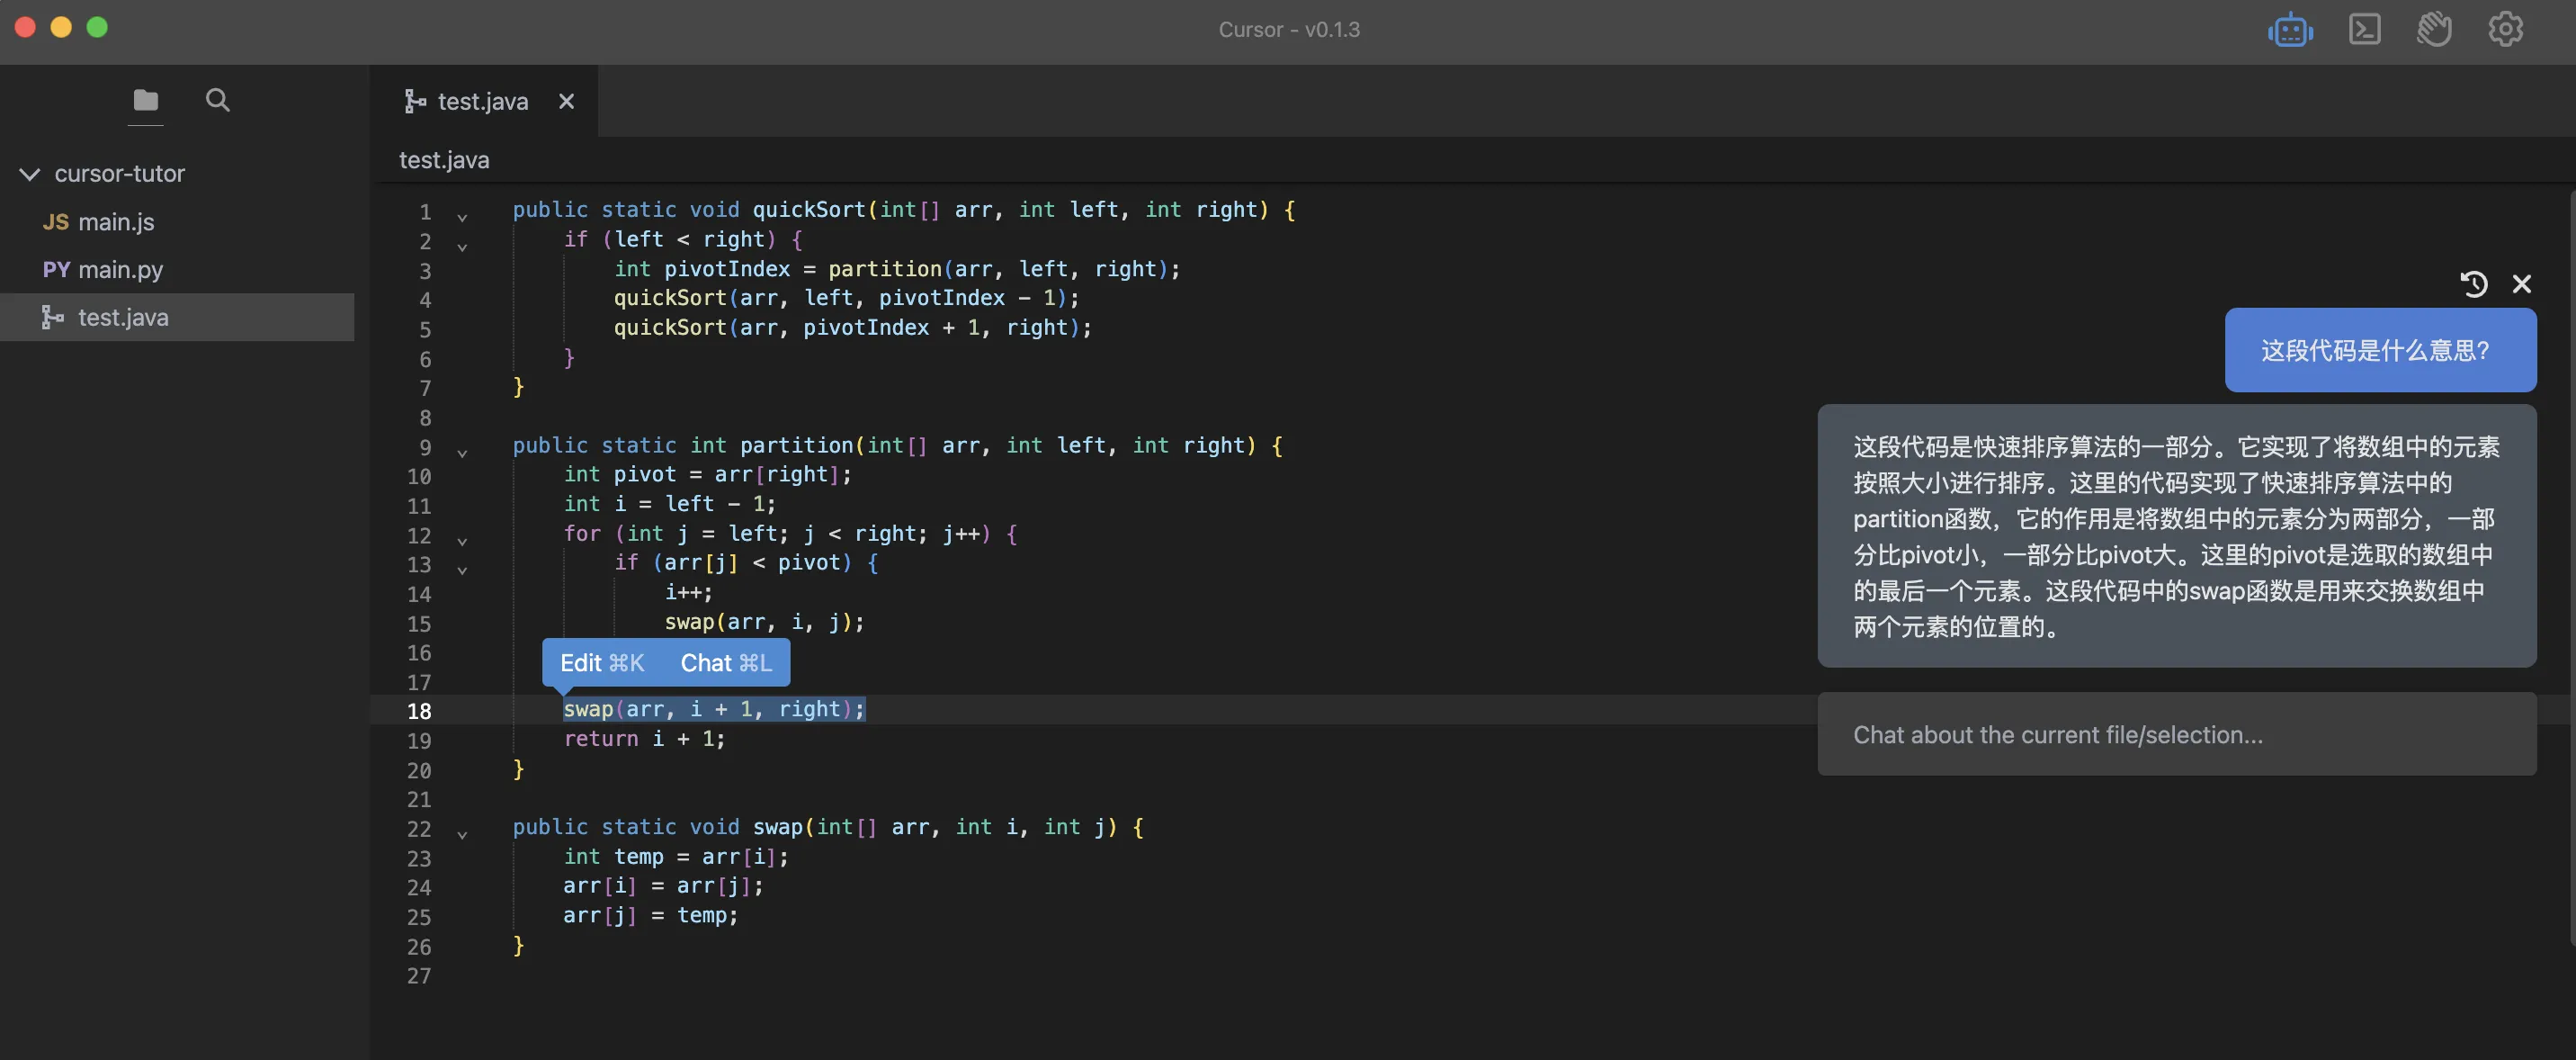The width and height of the screenshot is (2576, 1060).
Task: Fold the quickSort method at line 1
Action: coord(462,216)
